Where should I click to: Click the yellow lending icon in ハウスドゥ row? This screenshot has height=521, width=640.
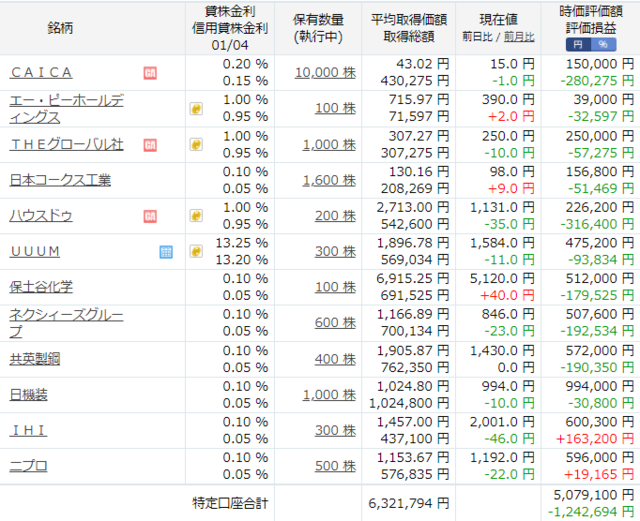click(196, 216)
